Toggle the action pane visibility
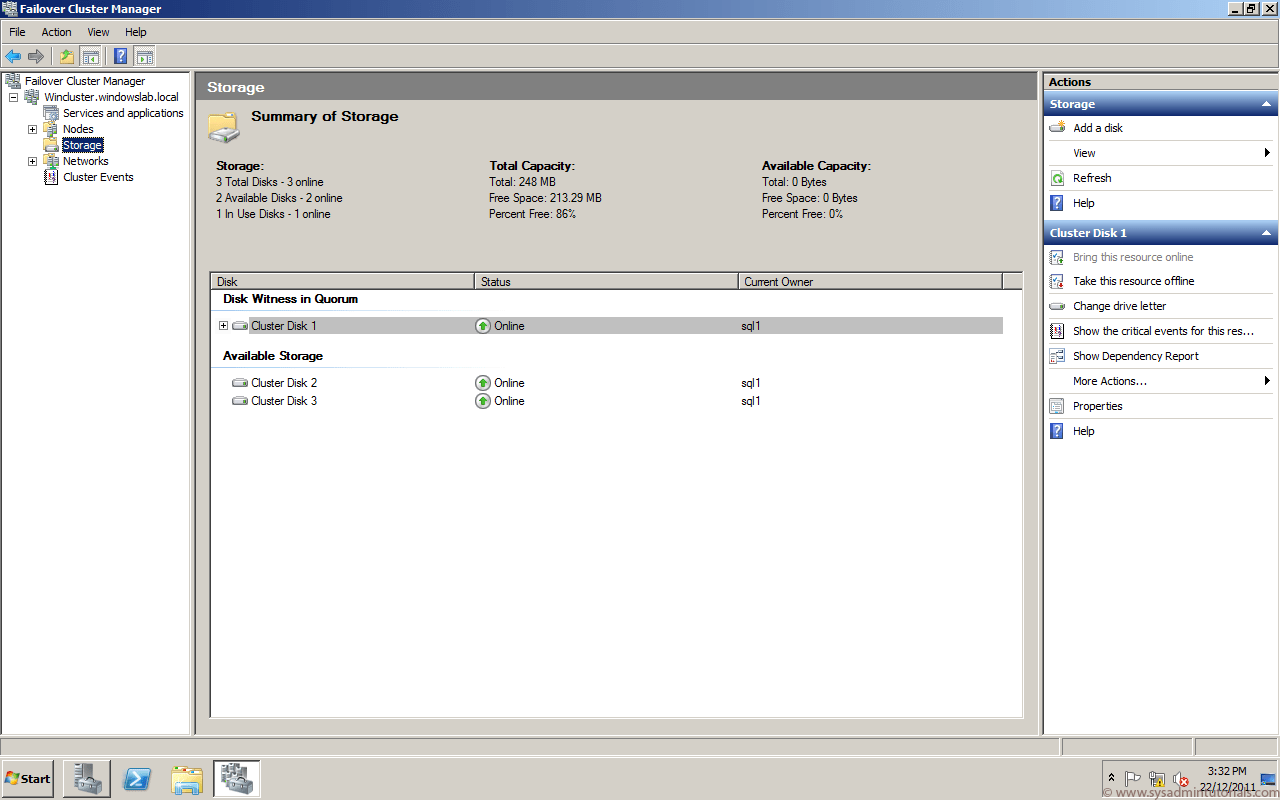 click(x=145, y=56)
